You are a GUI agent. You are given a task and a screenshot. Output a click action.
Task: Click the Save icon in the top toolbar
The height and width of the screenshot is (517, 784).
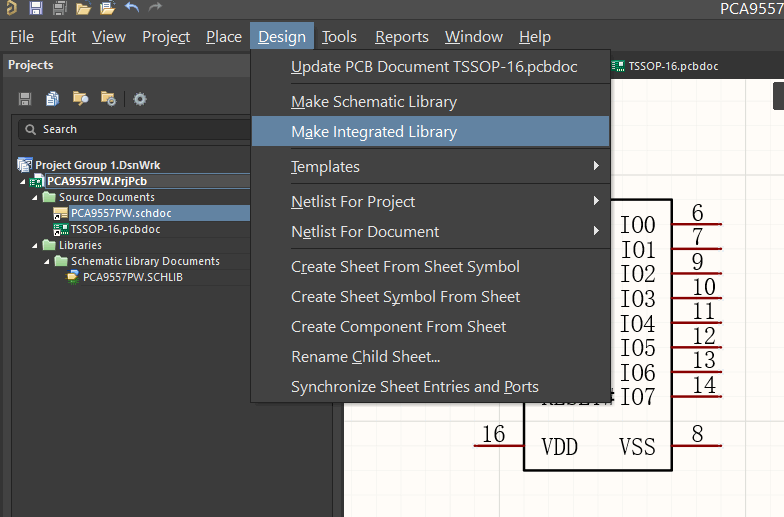(x=36, y=9)
